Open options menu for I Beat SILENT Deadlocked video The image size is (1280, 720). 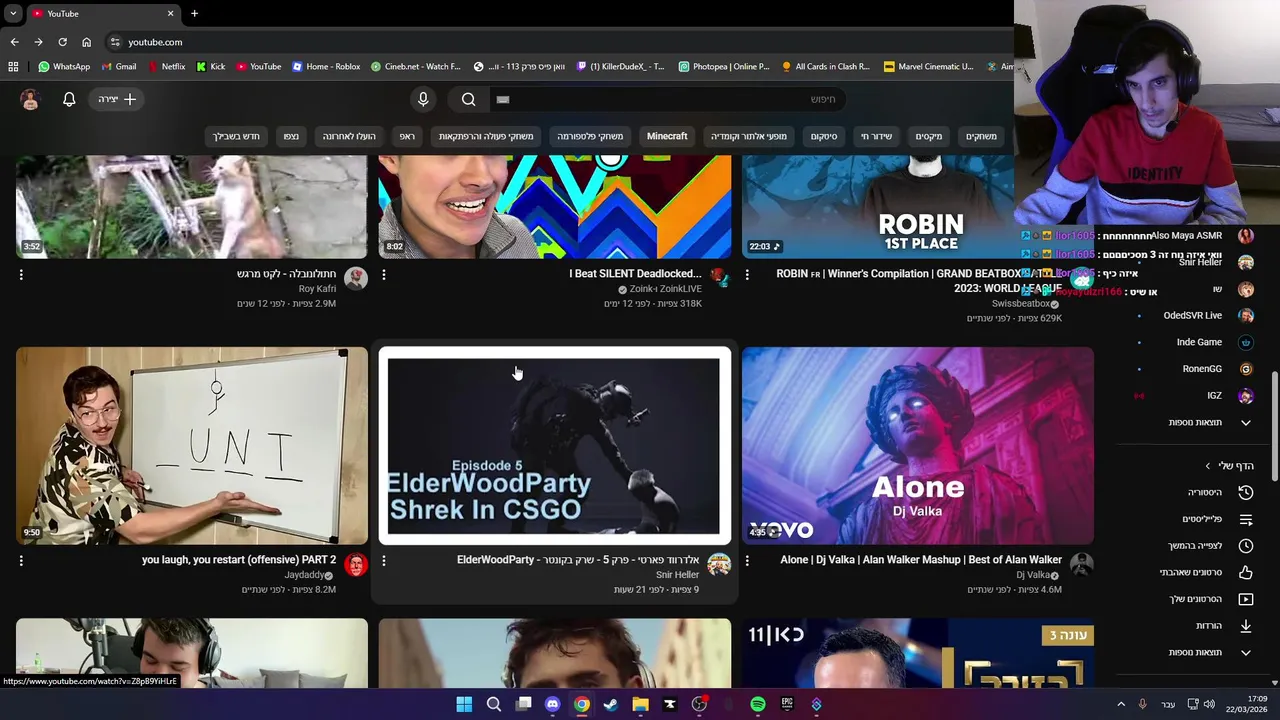[384, 274]
